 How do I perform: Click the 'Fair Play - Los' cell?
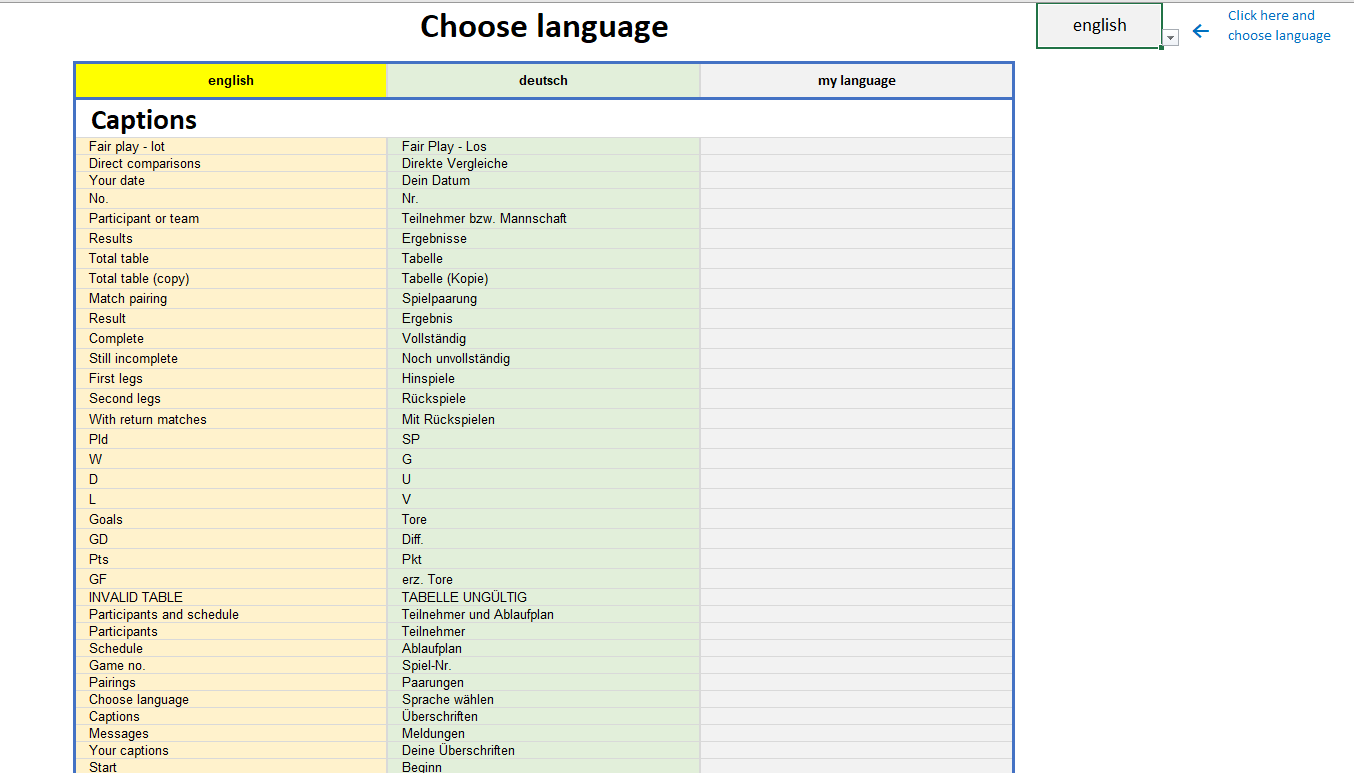pyautogui.click(x=543, y=146)
